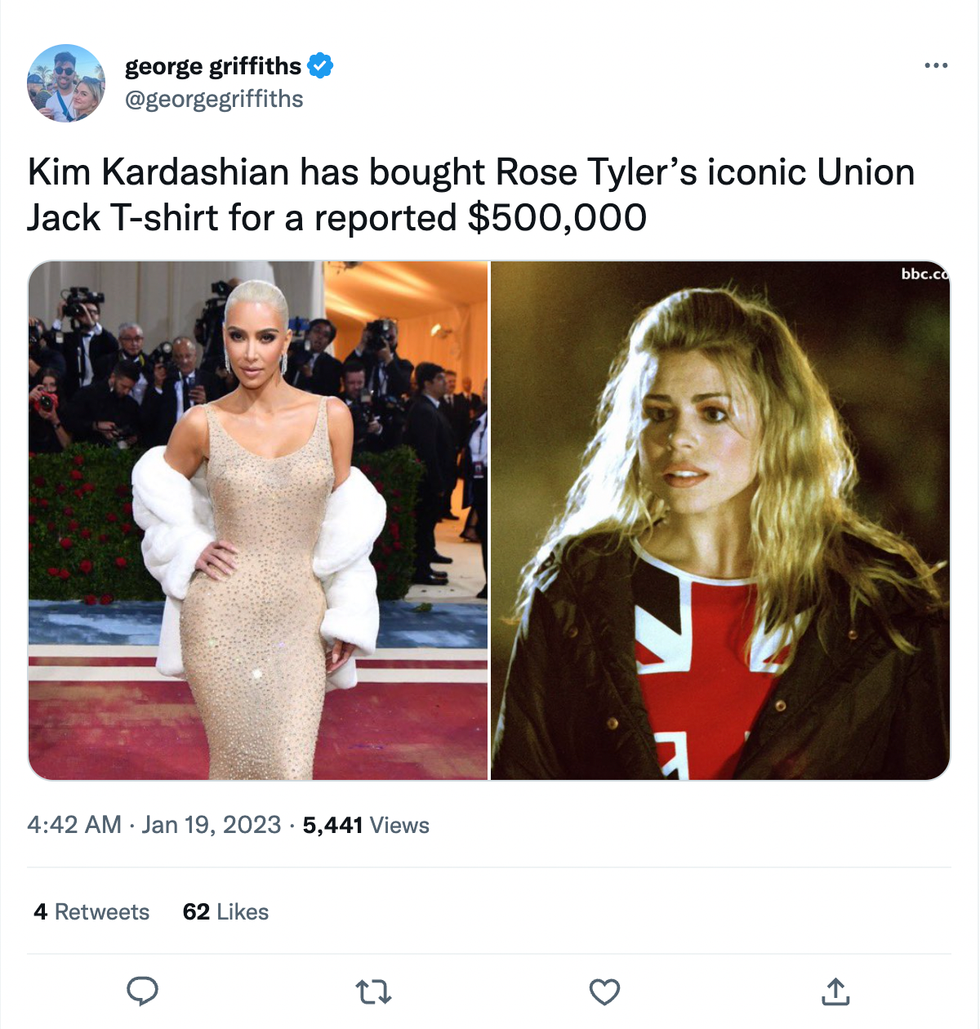980x1029 pixels.
Task: Open the left red carpet photo
Action: [x=258, y=520]
